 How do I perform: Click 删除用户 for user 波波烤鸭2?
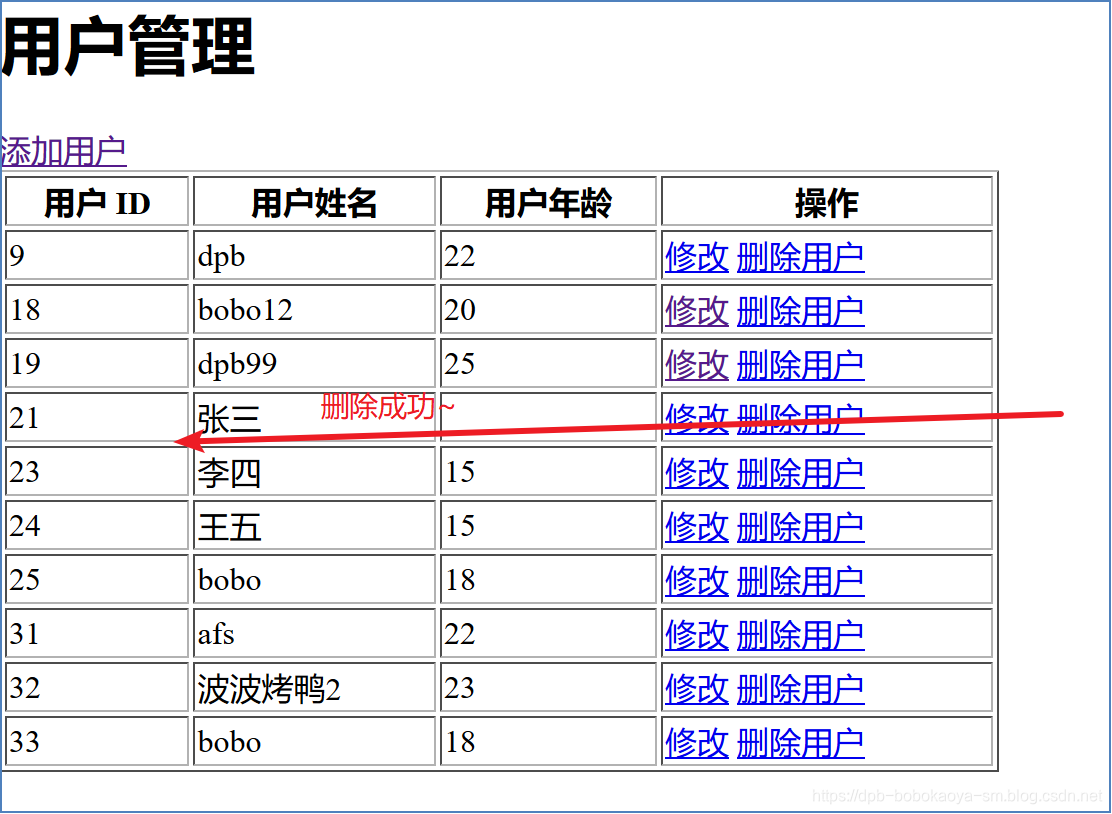(800, 688)
